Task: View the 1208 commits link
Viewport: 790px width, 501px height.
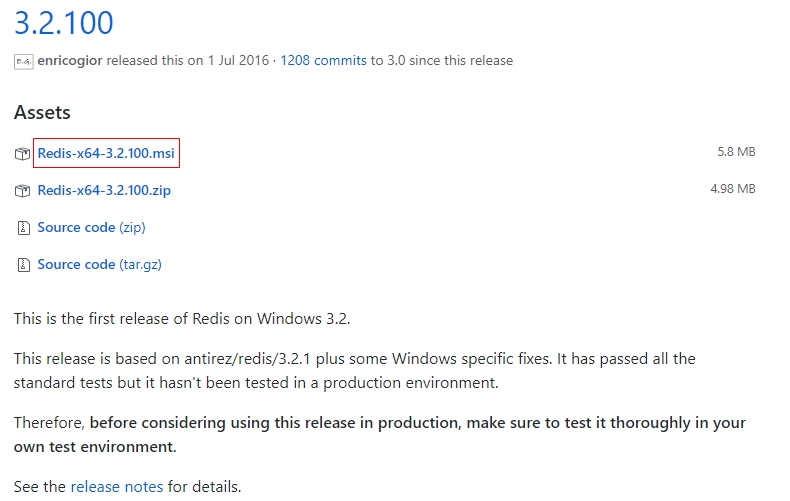Action: (x=323, y=60)
